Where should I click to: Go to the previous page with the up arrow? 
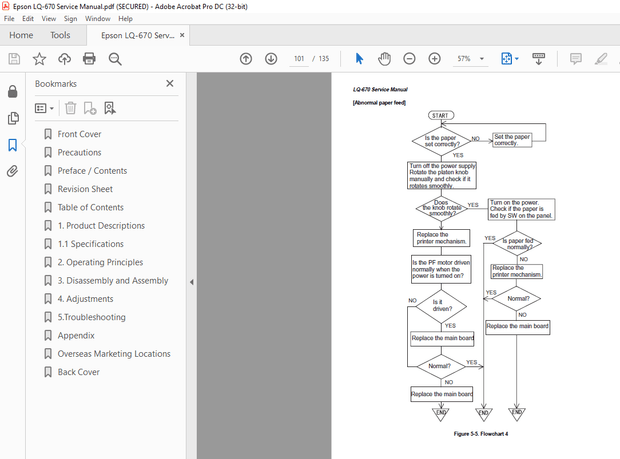(246, 59)
